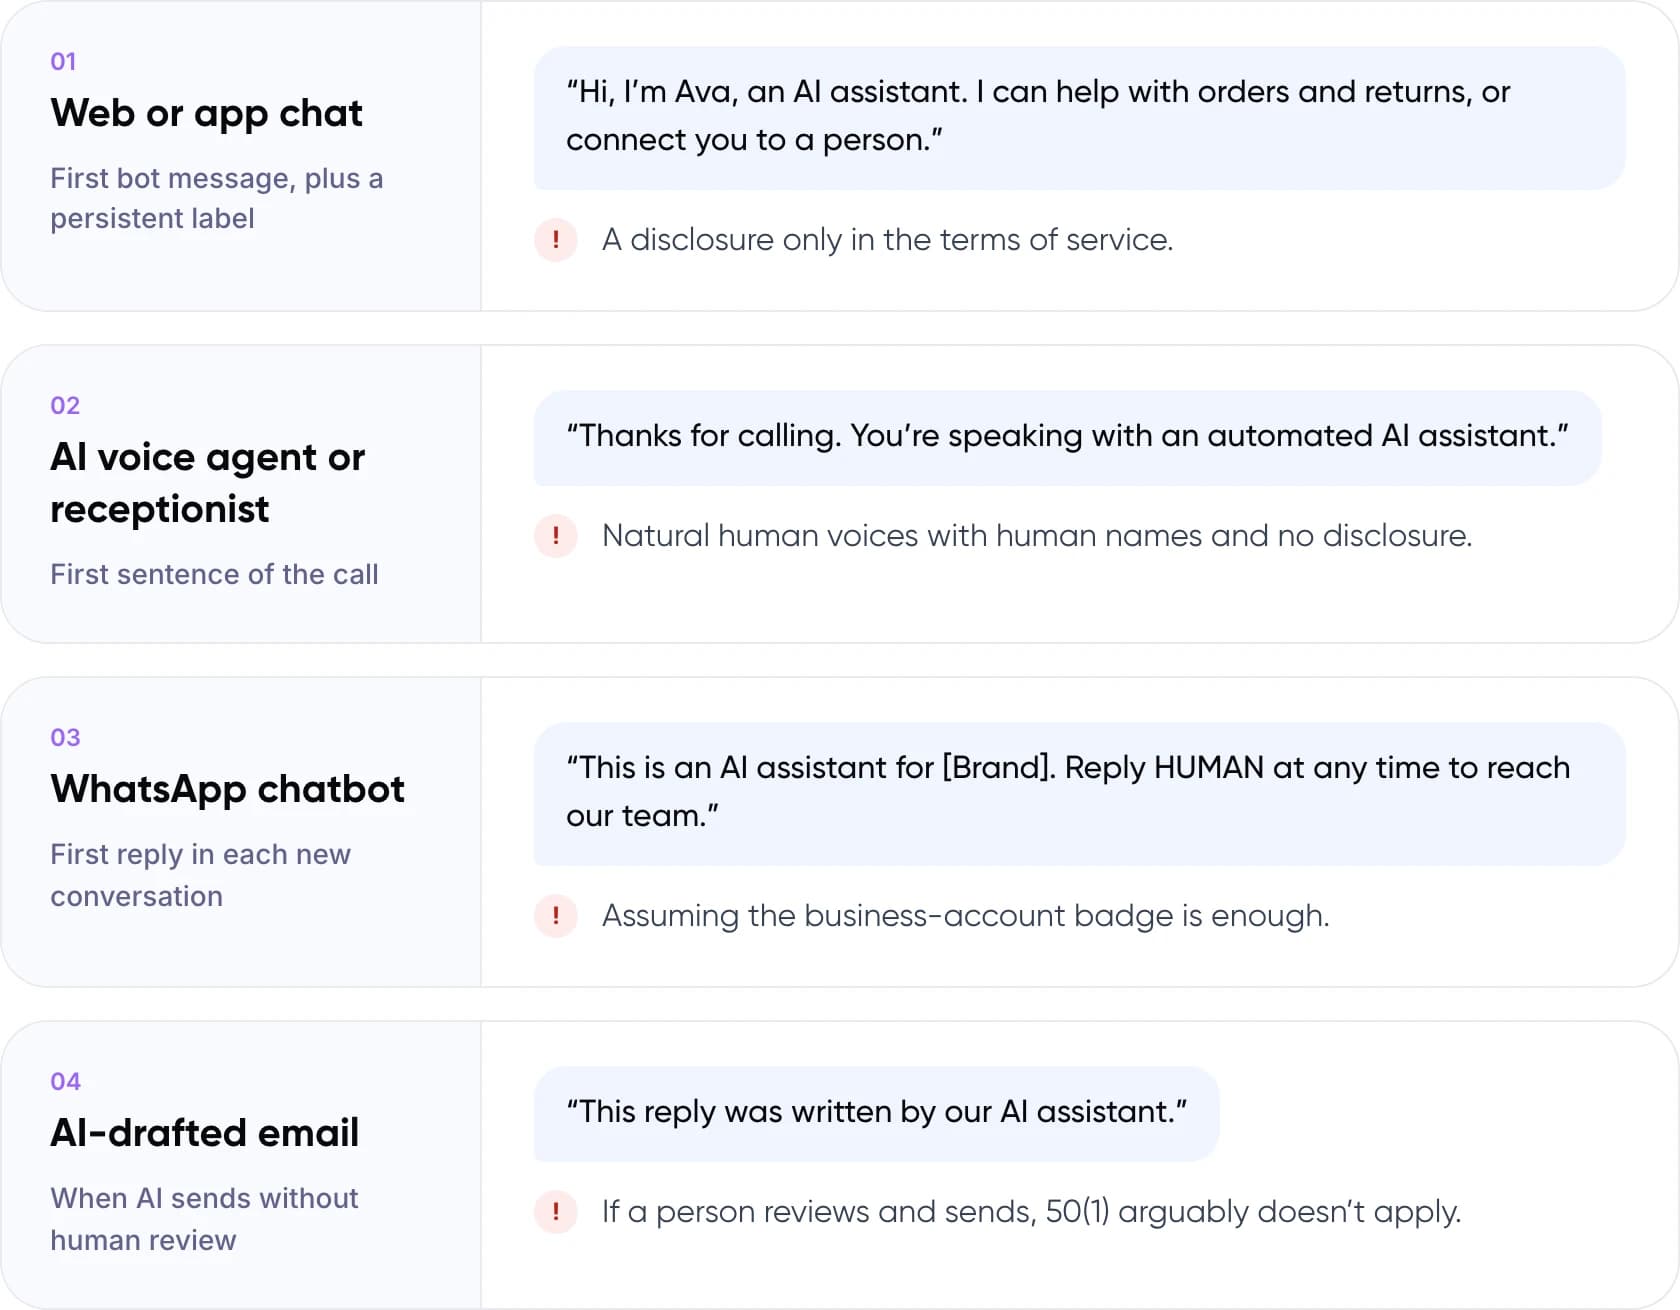Click 'This reply was written by our AI assistant' bubble
This screenshot has width=1680, height=1310.
pyautogui.click(x=876, y=1114)
